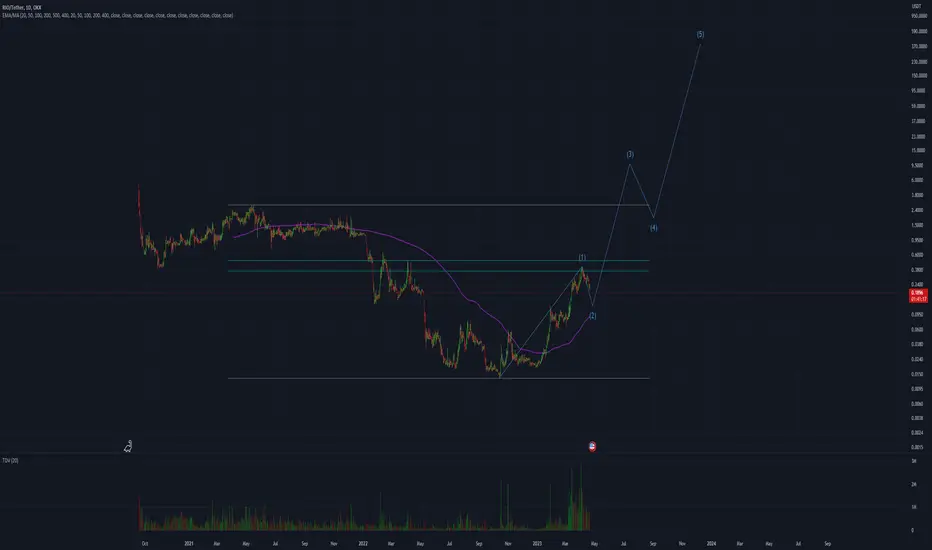Click the wave label (2)
The image size is (932, 550).
tap(592, 316)
